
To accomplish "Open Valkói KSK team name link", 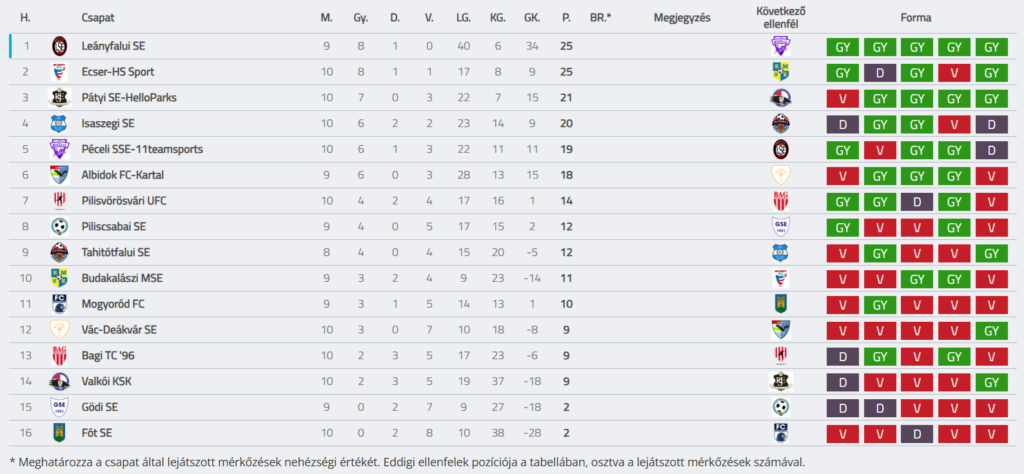I will (x=106, y=381).
